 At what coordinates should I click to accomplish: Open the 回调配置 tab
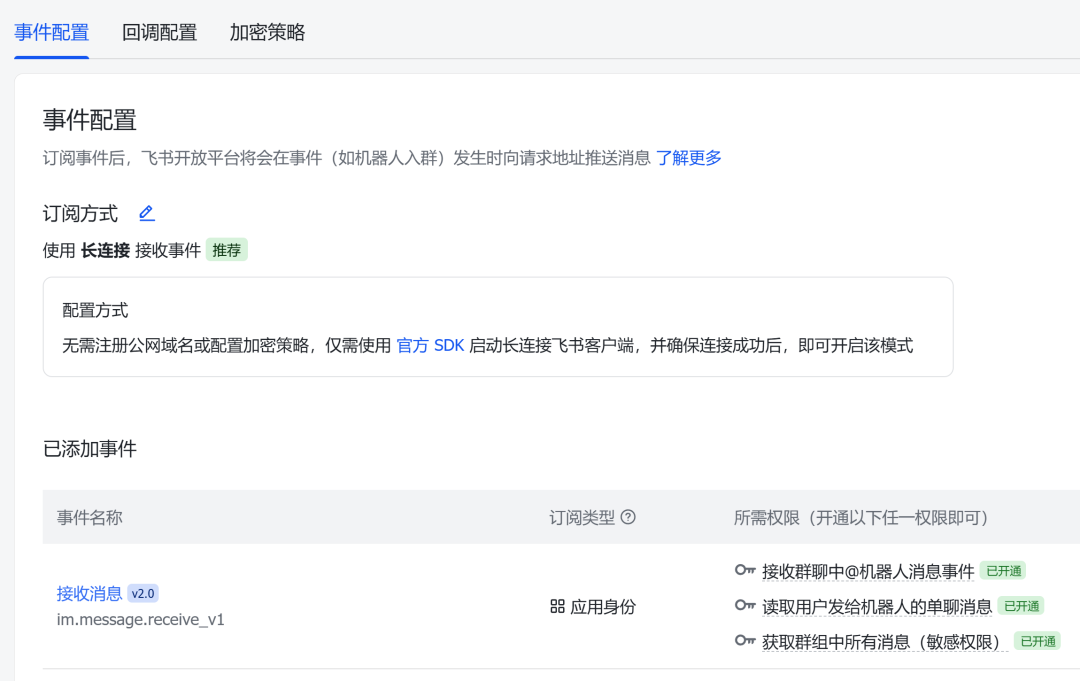click(159, 32)
